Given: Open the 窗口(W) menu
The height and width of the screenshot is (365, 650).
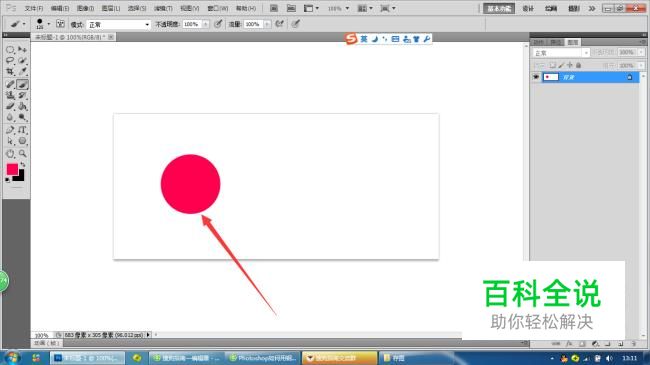Looking at the screenshot, I should [x=218, y=8].
